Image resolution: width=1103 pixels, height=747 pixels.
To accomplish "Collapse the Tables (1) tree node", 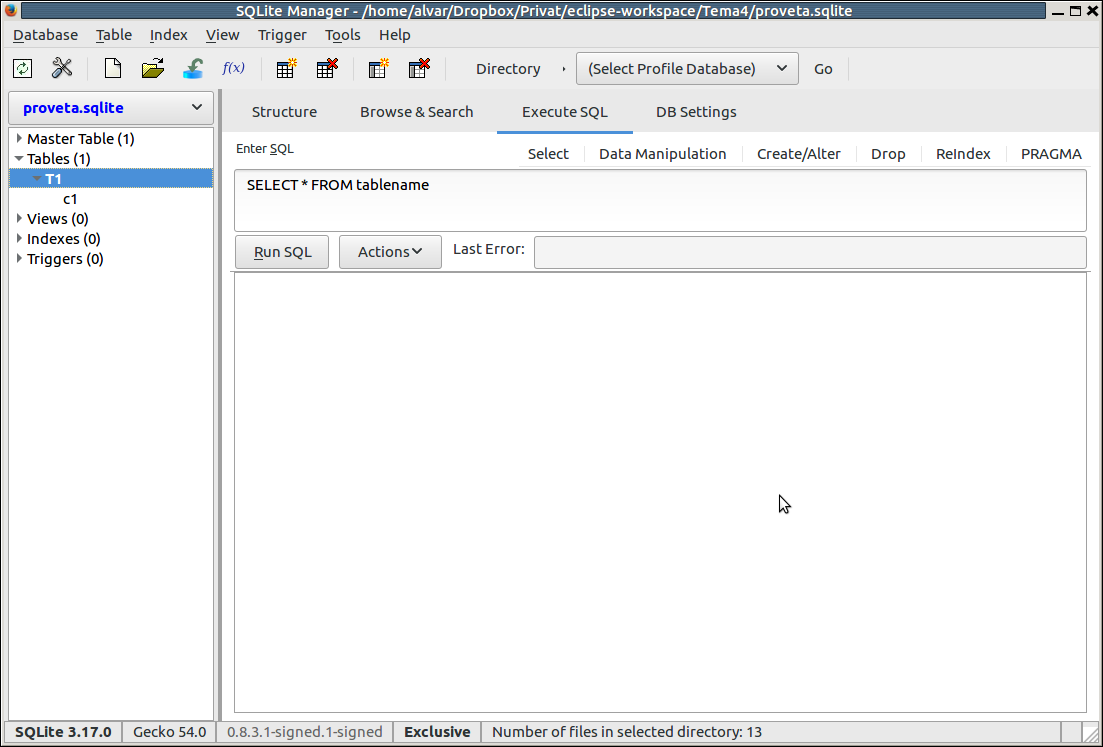I will click(19, 159).
